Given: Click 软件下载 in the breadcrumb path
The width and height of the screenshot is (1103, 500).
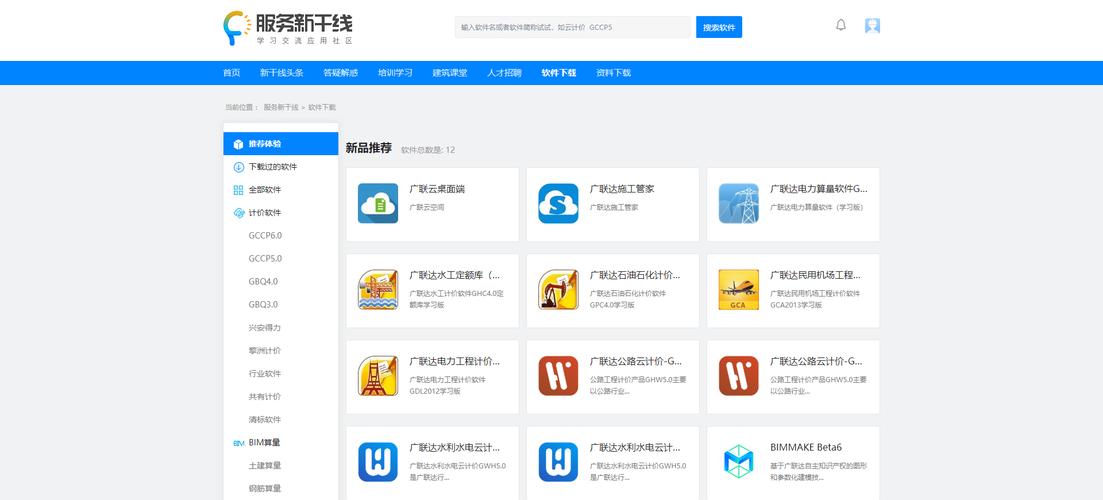Looking at the screenshot, I should [322, 108].
